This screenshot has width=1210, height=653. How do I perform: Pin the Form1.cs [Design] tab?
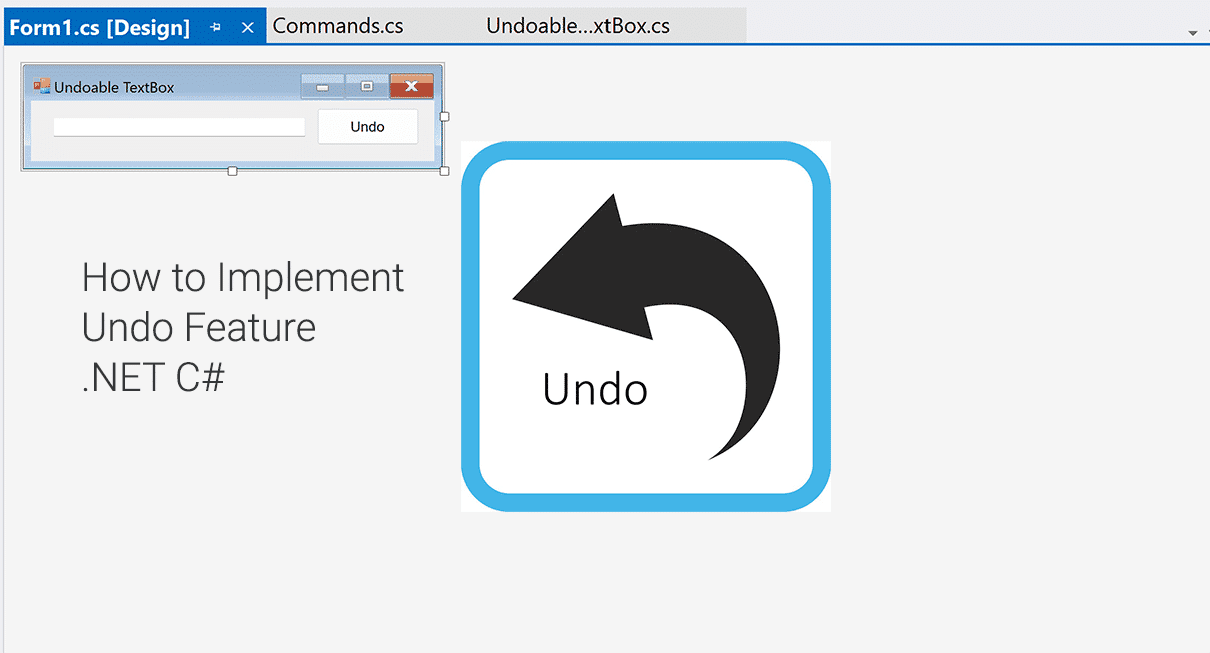click(216, 26)
